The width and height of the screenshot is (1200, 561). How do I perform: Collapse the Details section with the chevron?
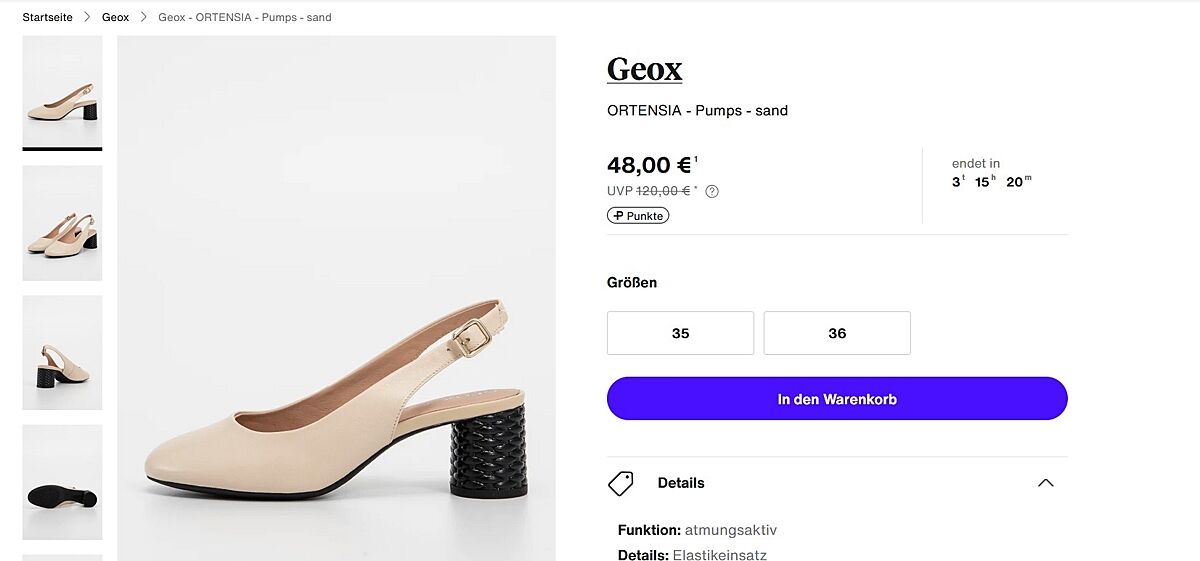pyautogui.click(x=1045, y=483)
